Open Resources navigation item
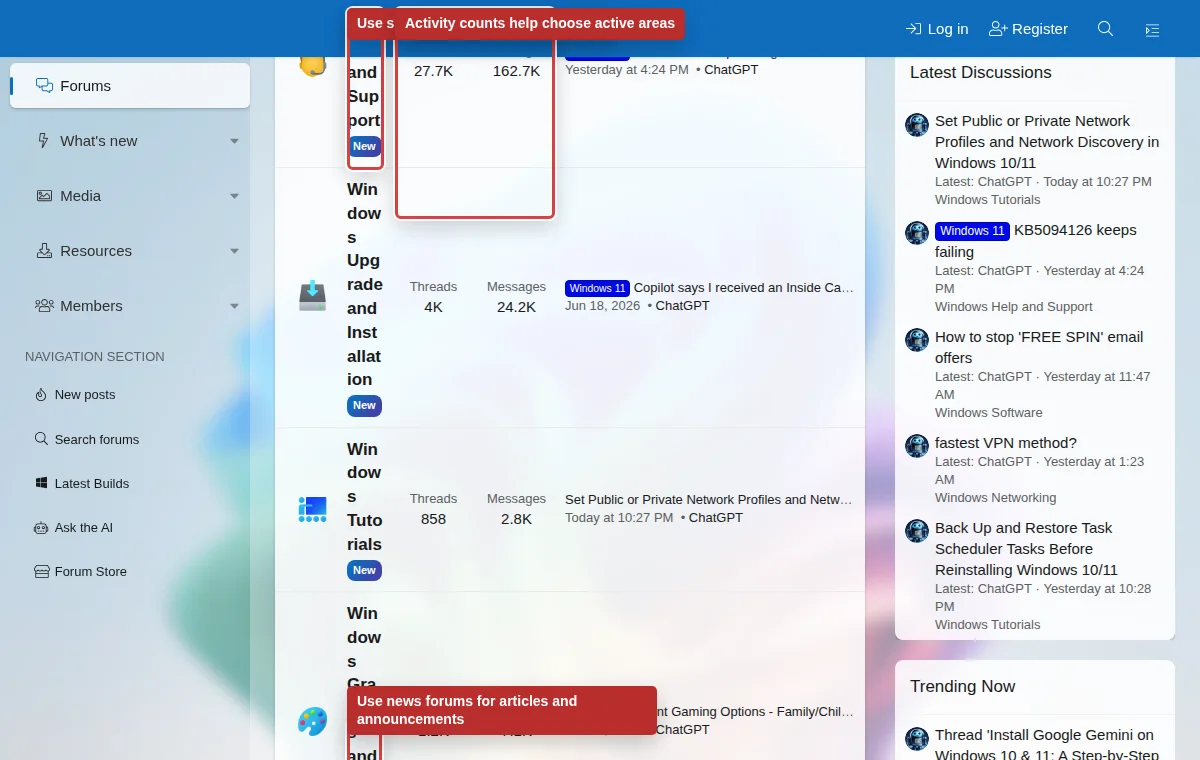 click(95, 251)
